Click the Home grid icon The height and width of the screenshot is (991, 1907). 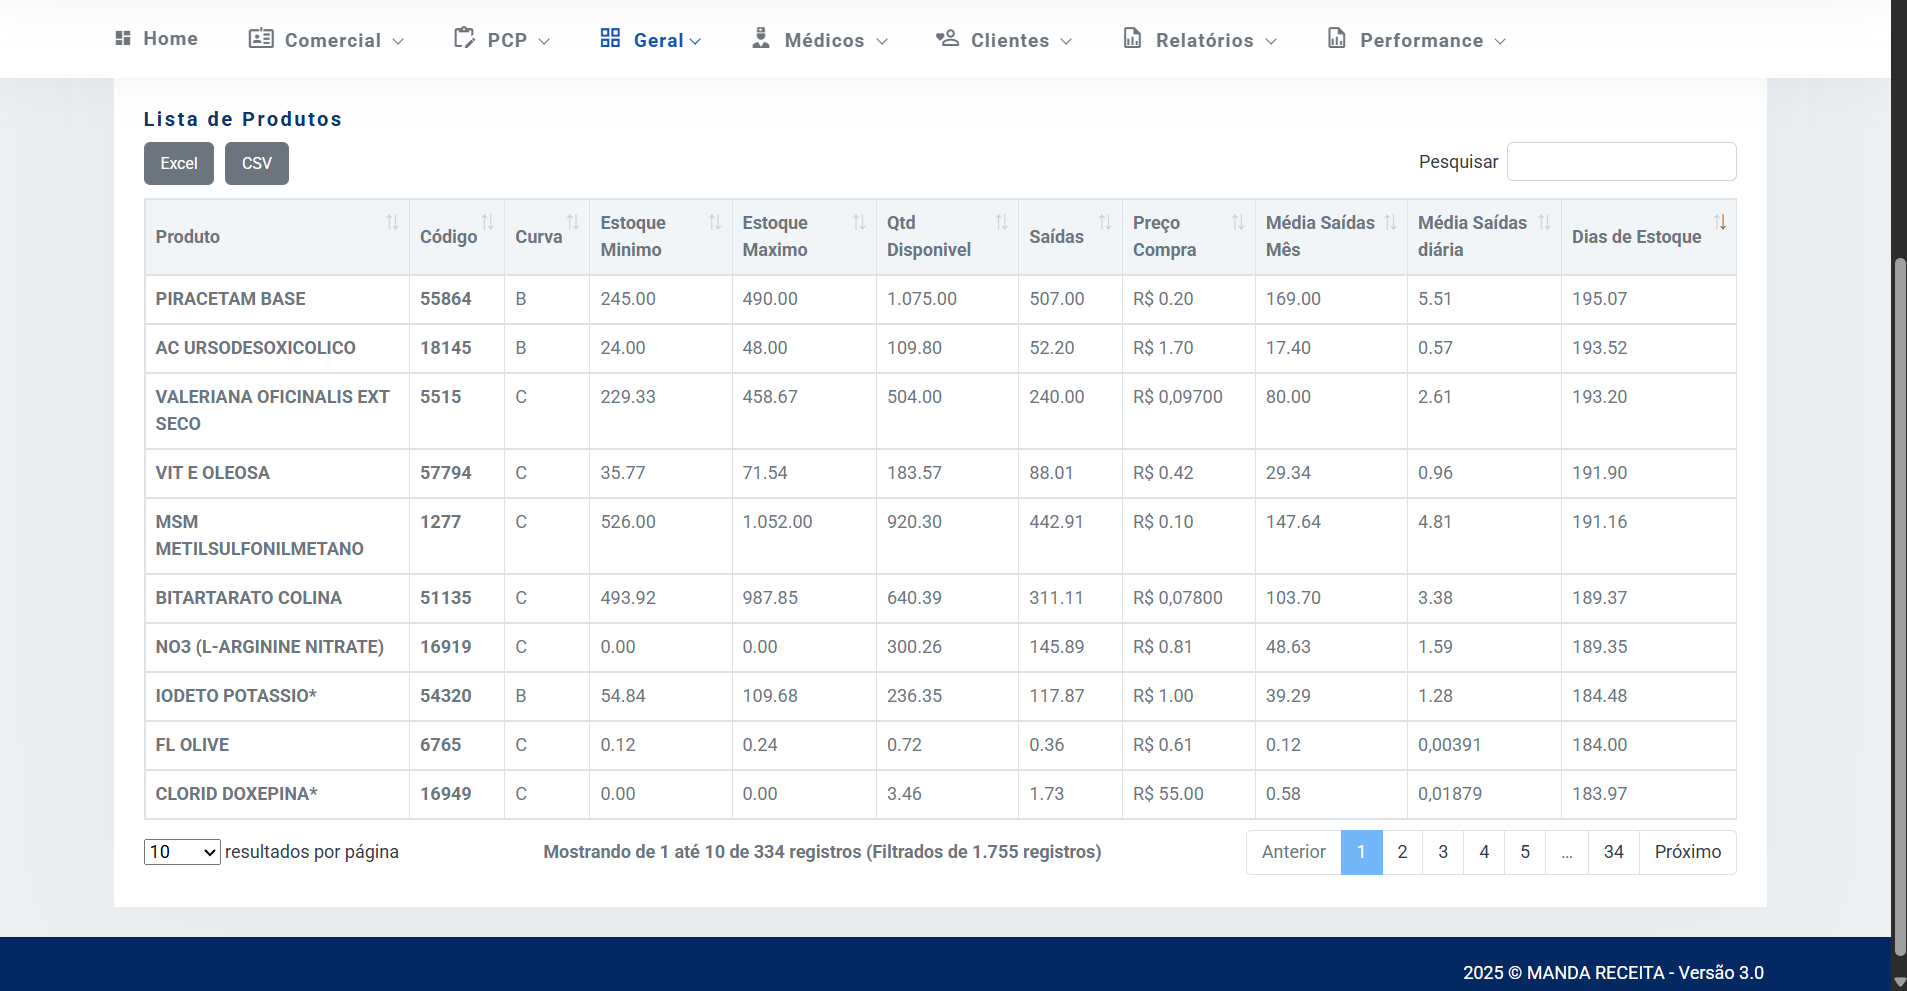coord(123,39)
